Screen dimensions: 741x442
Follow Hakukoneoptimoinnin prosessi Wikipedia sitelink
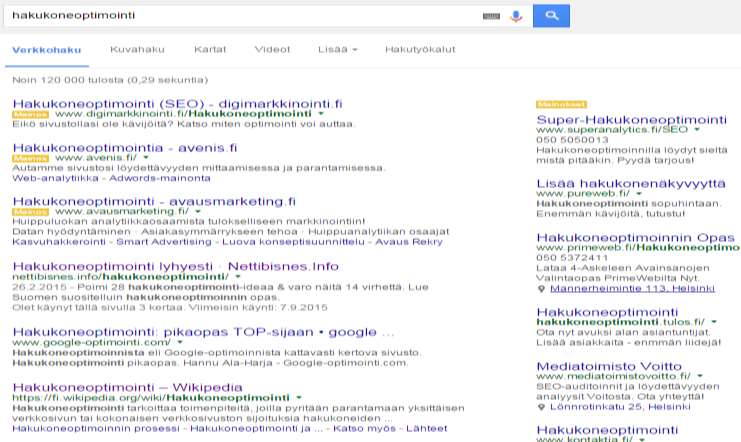96,428
